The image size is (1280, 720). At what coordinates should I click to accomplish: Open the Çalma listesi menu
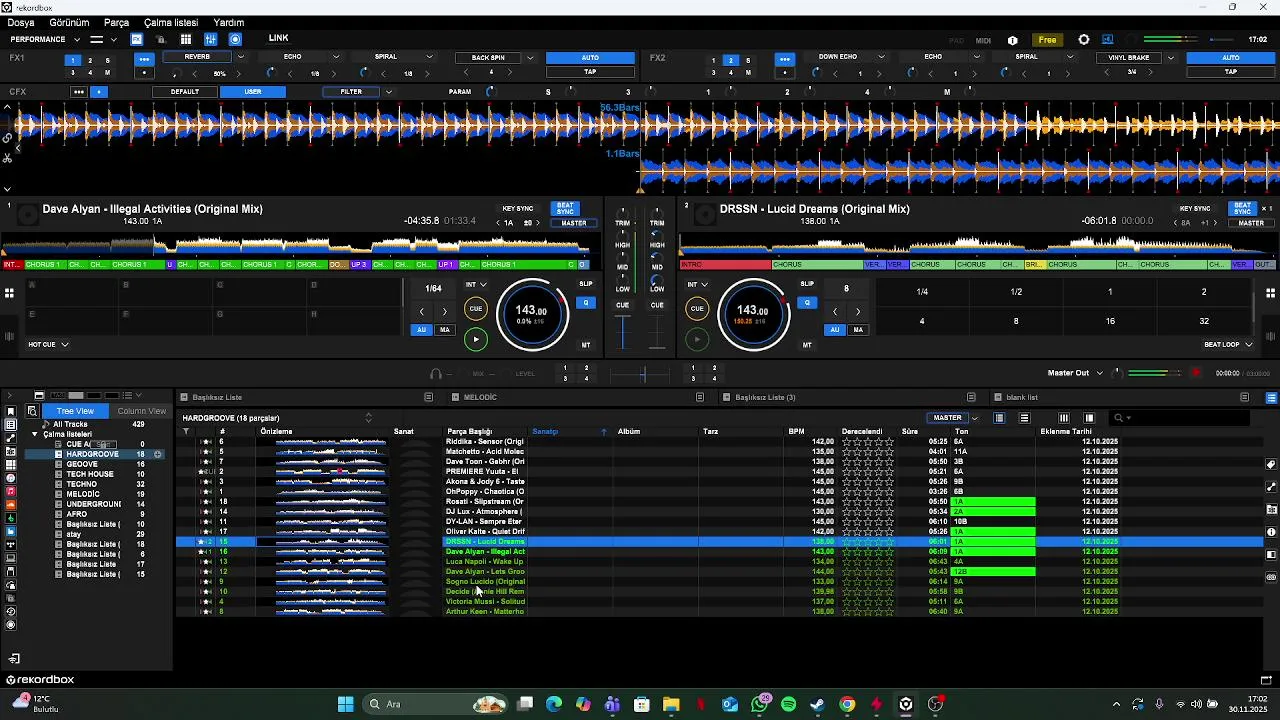(x=171, y=22)
